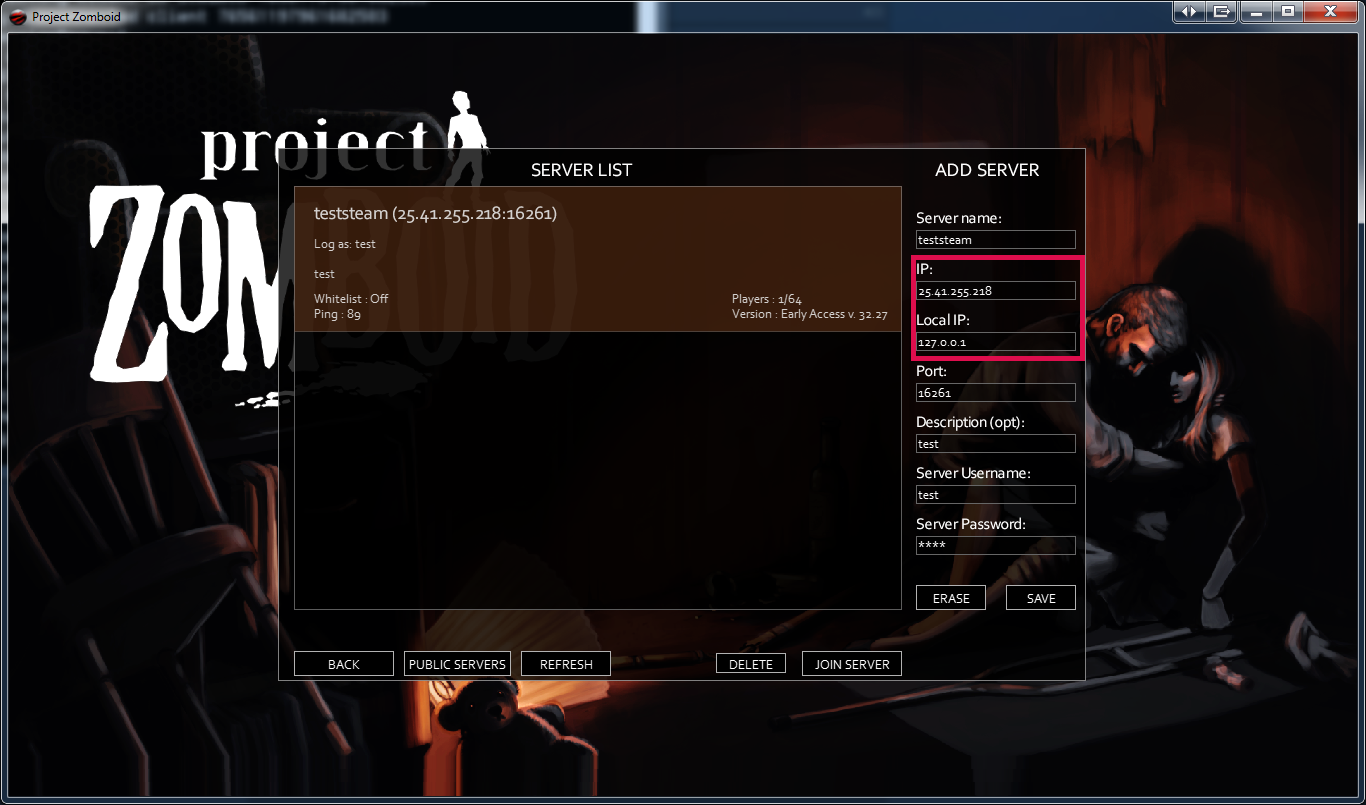Click "Version : Early Access v. 32.27" text
The height and width of the screenshot is (805, 1366).
click(809, 314)
